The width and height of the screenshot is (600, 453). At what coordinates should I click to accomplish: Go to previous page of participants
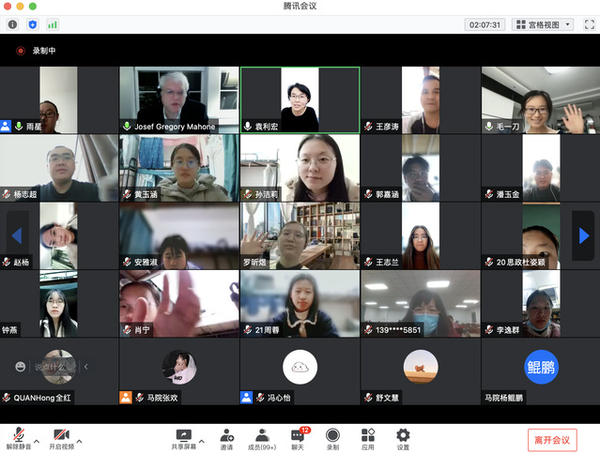click(17, 235)
